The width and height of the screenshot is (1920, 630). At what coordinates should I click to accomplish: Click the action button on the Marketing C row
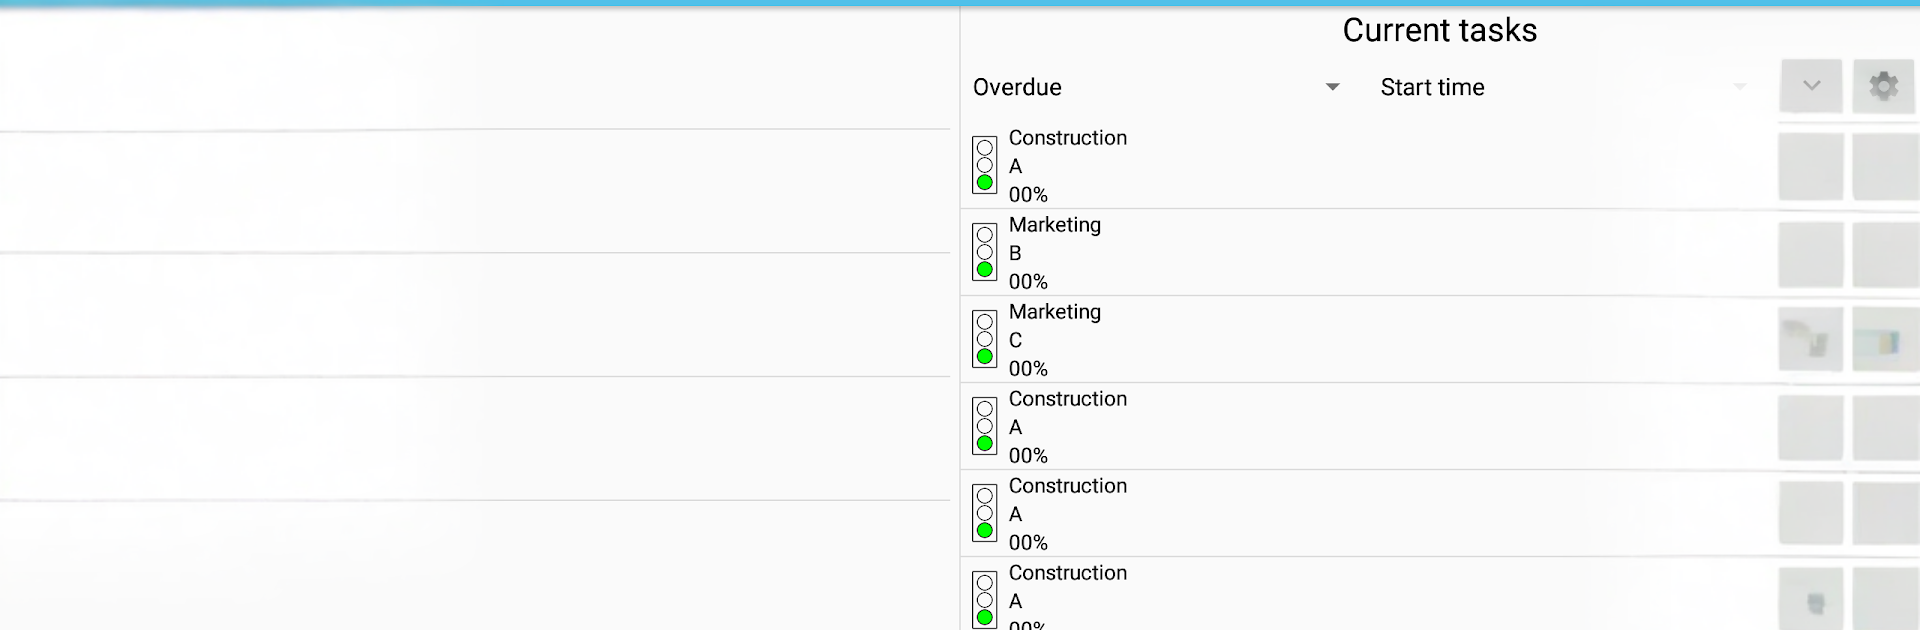pyautogui.click(x=1884, y=338)
